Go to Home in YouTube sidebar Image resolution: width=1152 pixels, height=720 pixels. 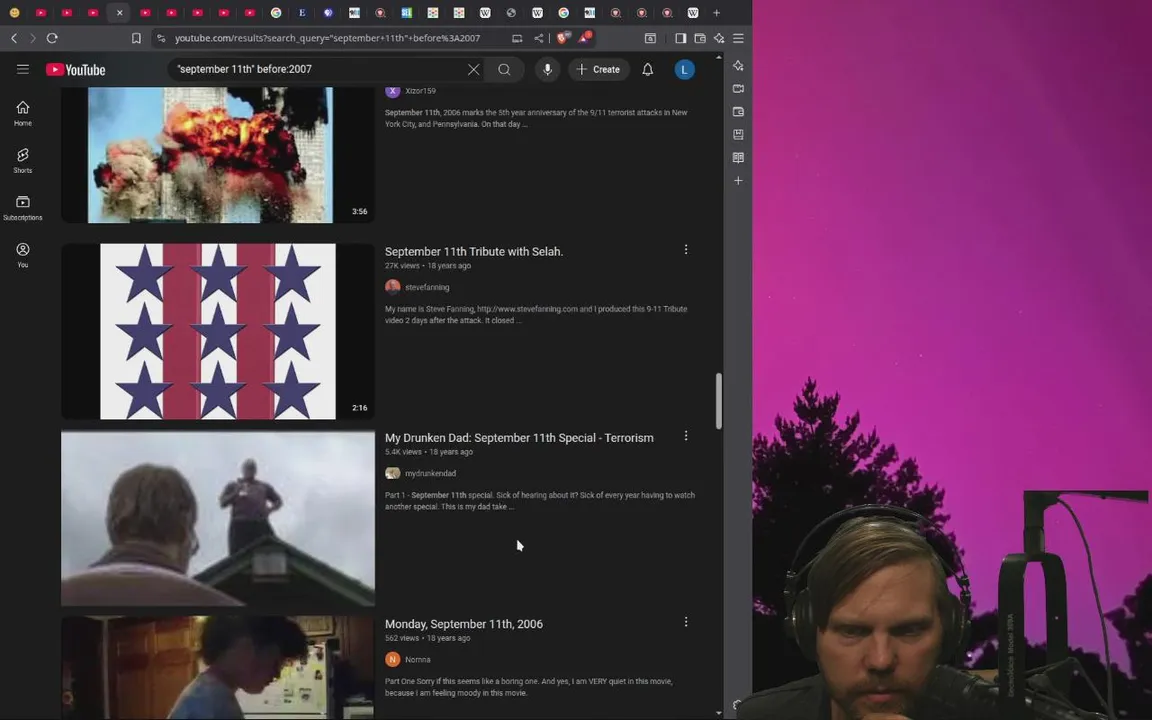(x=23, y=114)
